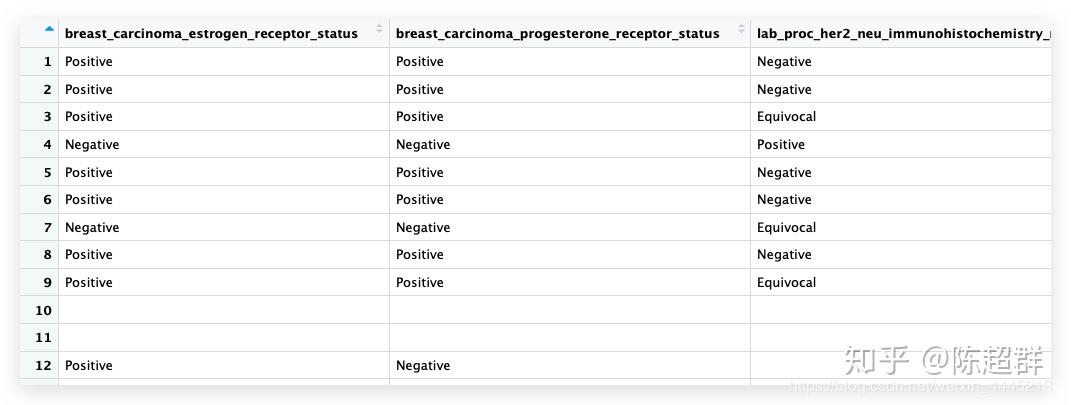Click Positive HER2 cell in row 4

(780, 145)
